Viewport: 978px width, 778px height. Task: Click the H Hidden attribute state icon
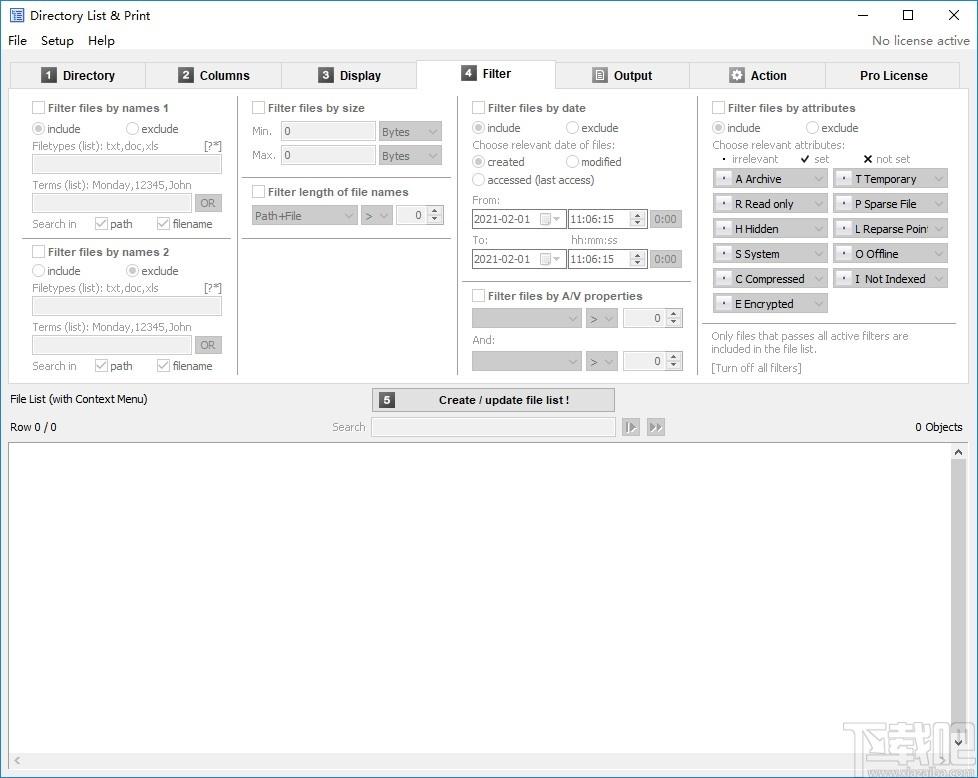click(723, 228)
